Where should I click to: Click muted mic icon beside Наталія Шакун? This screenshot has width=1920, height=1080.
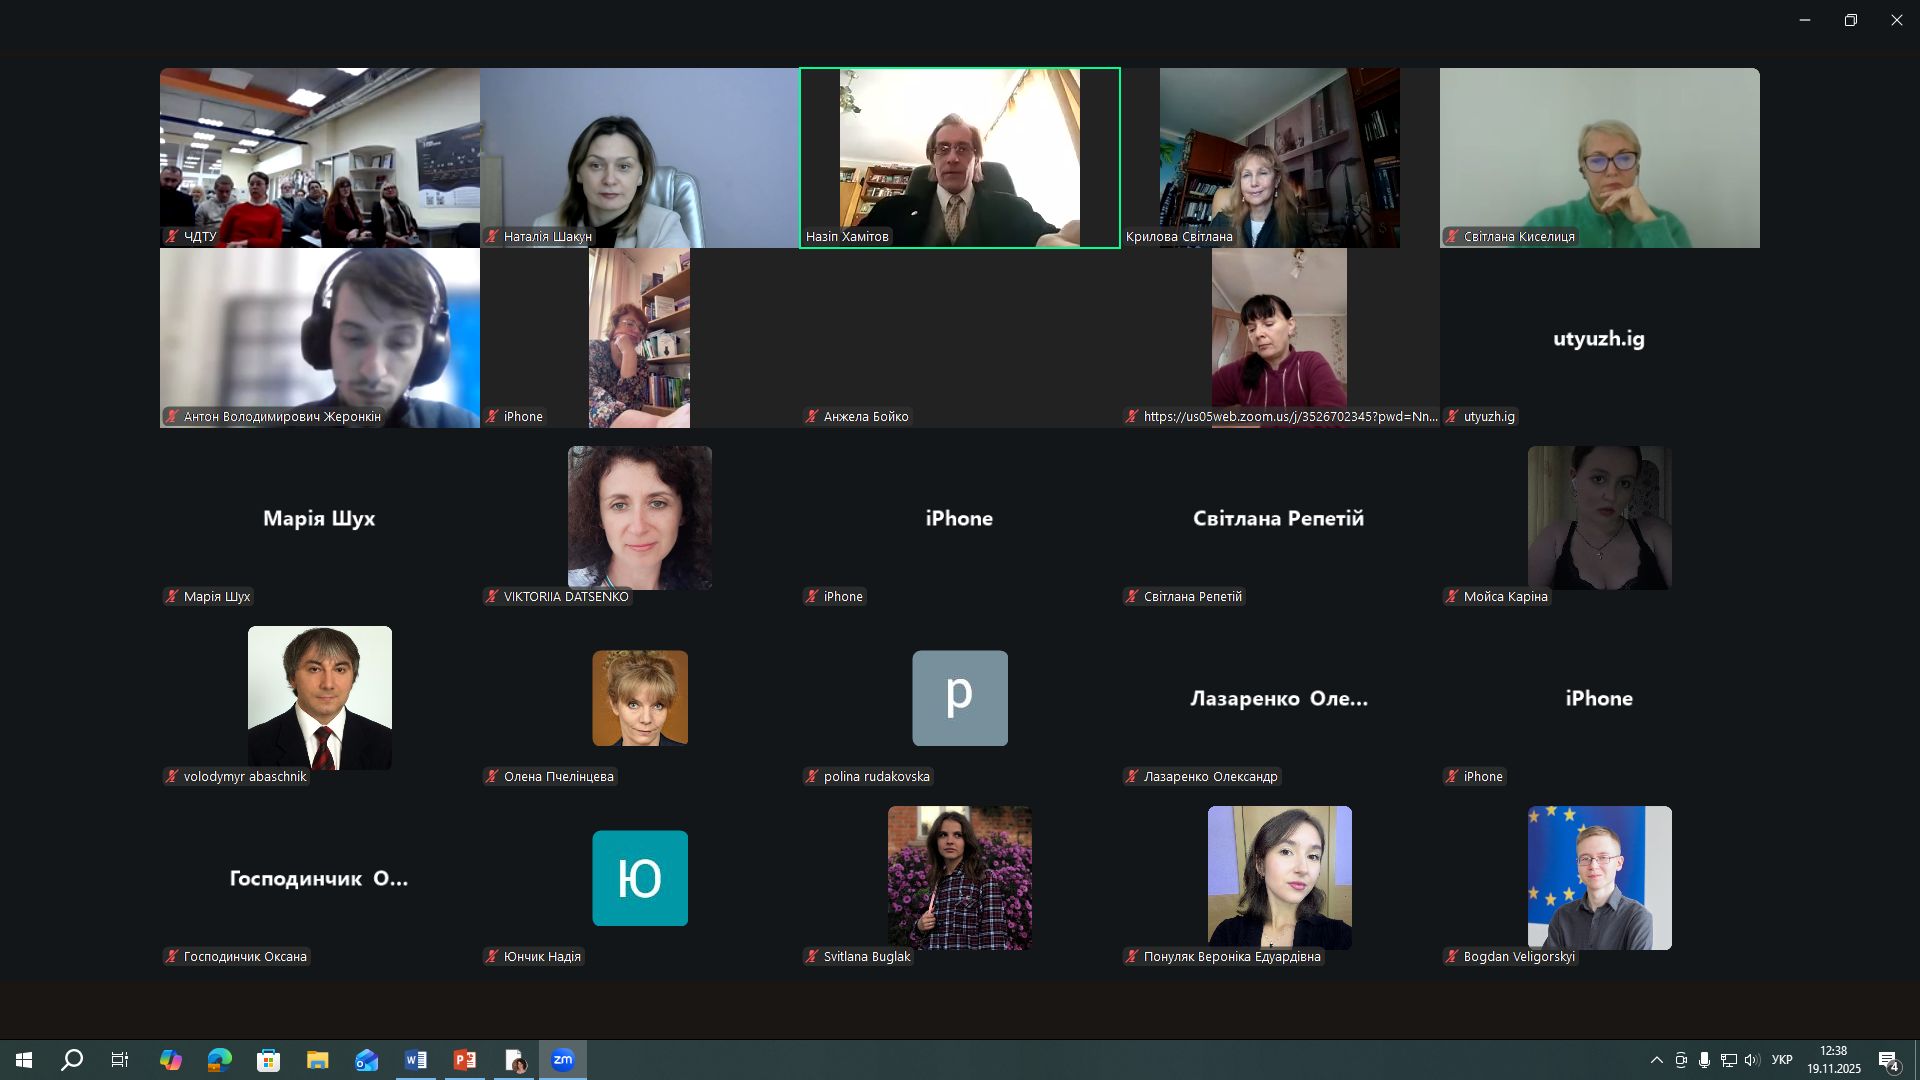[492, 237]
